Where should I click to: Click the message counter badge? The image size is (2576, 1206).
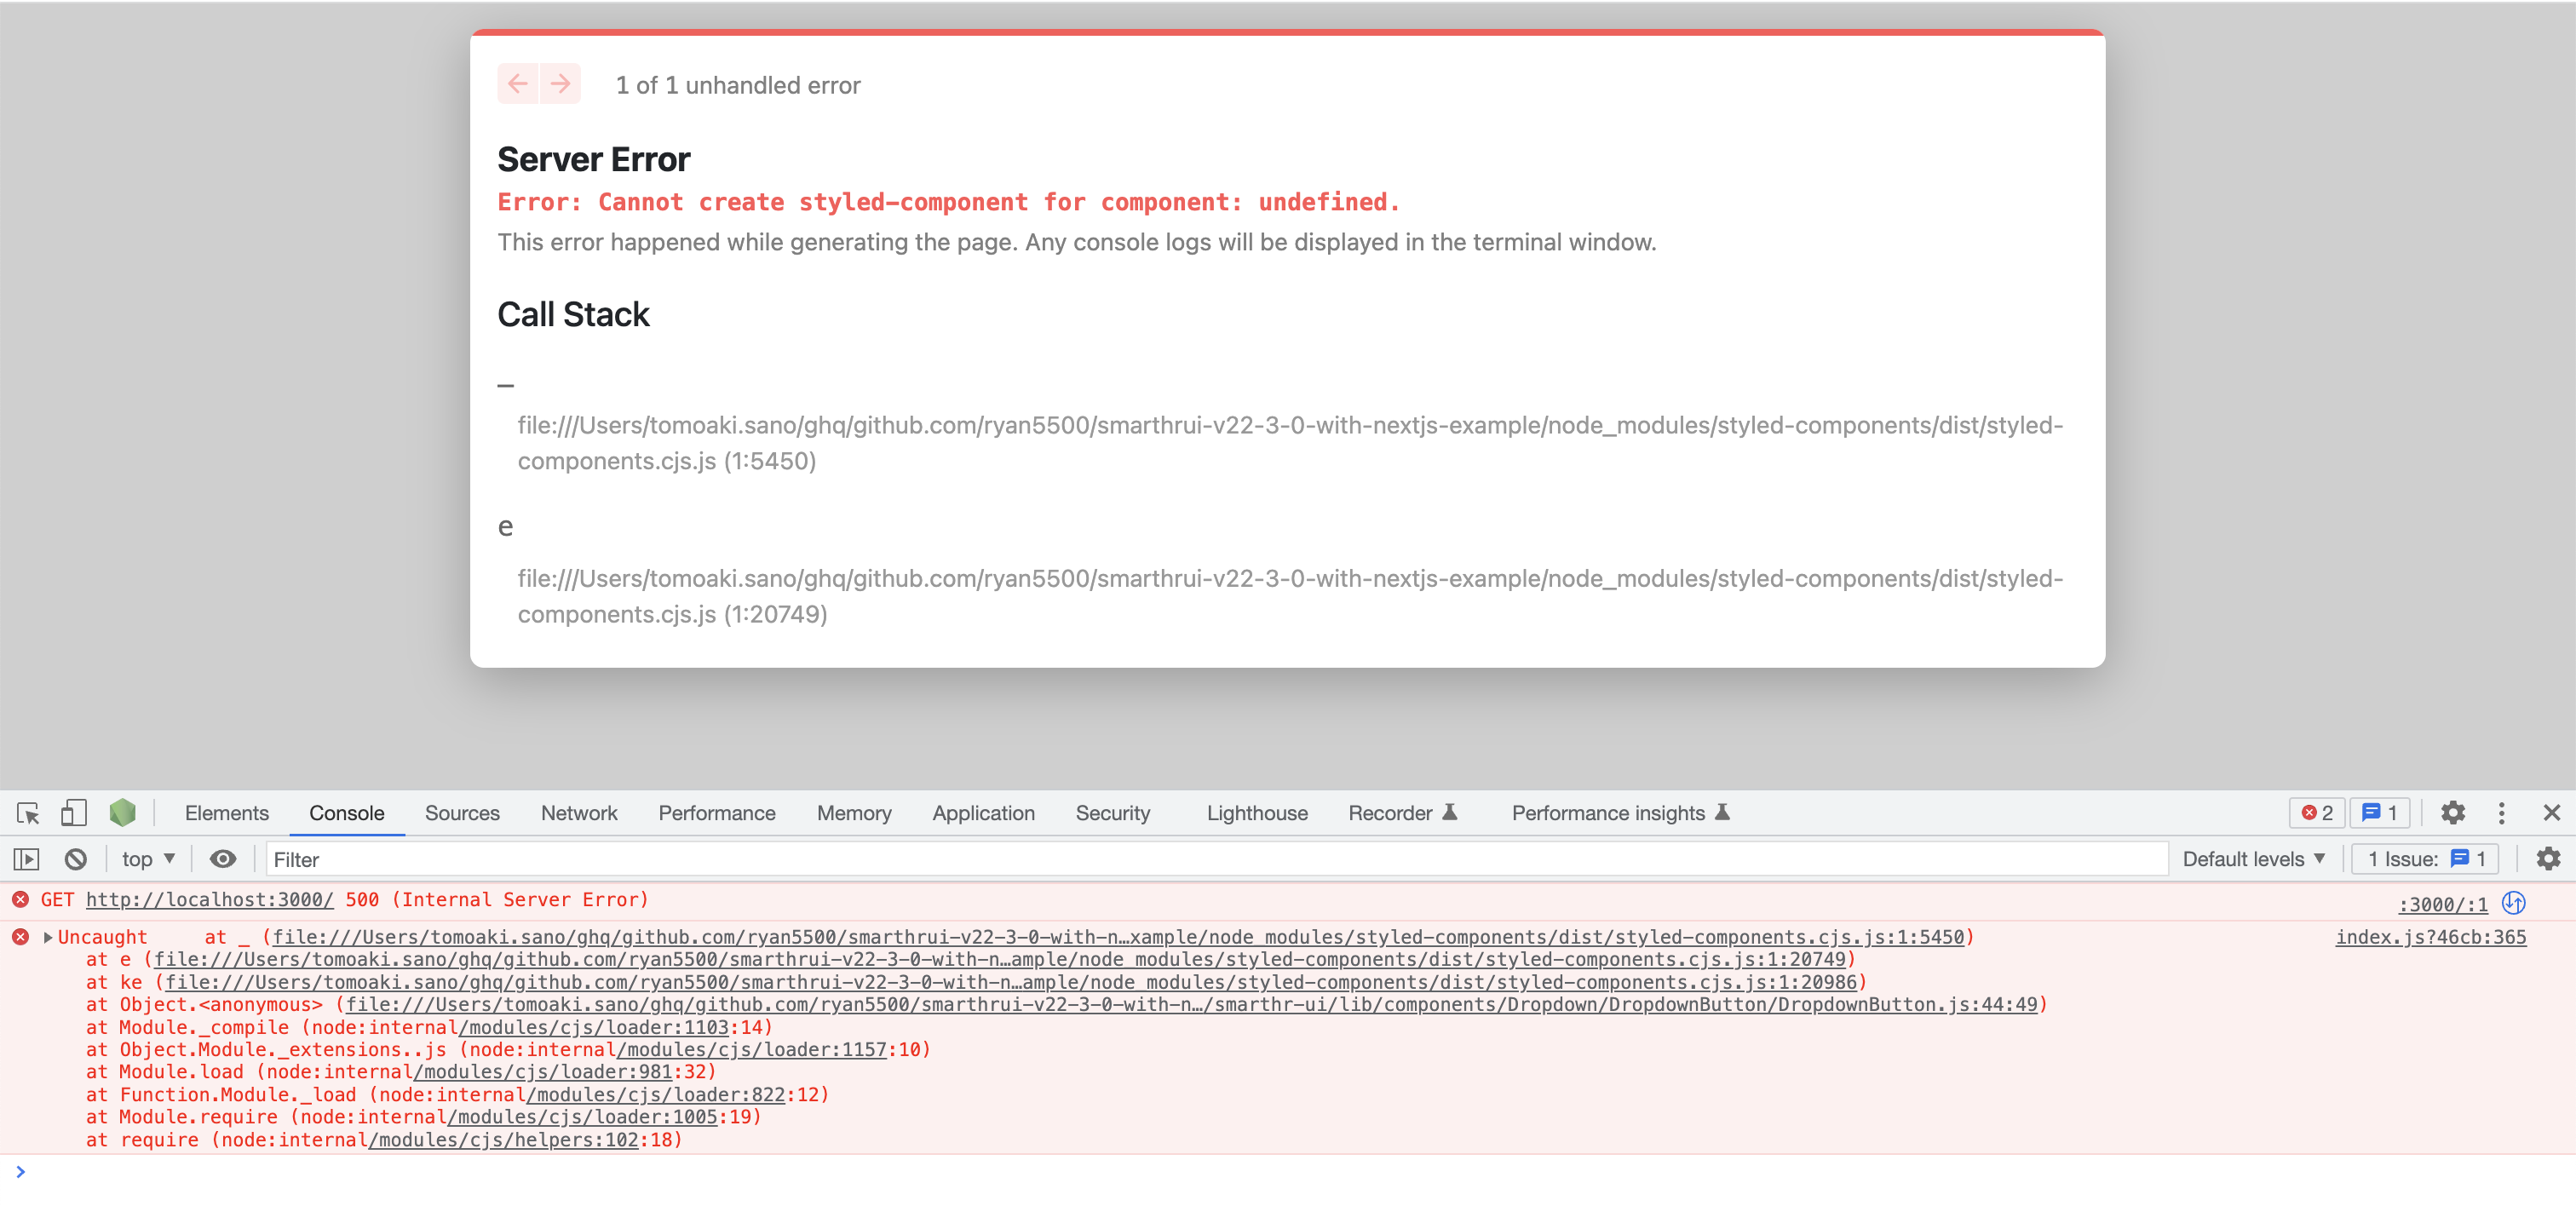tap(2380, 813)
